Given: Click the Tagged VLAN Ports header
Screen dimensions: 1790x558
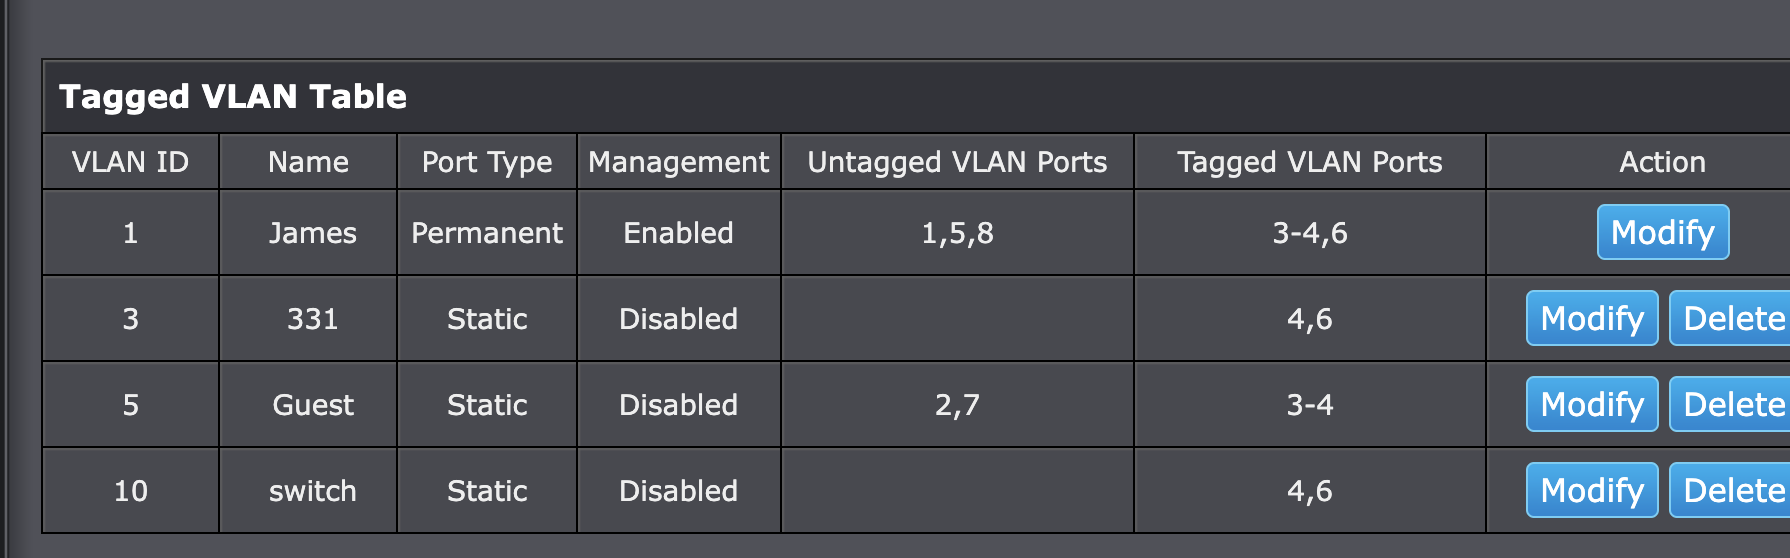Looking at the screenshot, I should pos(1310,162).
